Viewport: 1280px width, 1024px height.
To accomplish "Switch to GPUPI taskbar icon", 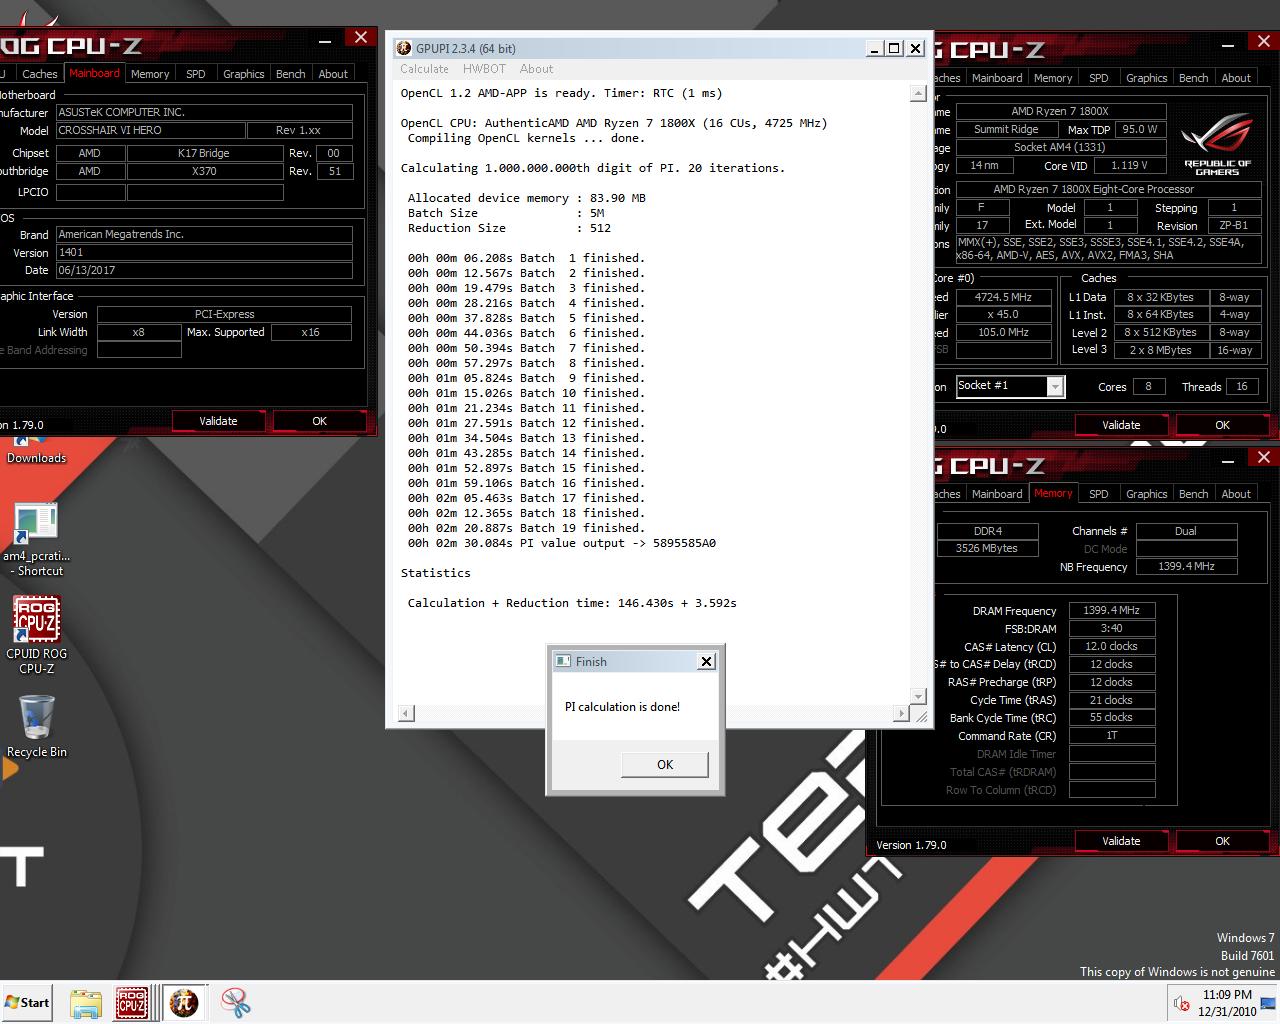I will pos(183,1003).
